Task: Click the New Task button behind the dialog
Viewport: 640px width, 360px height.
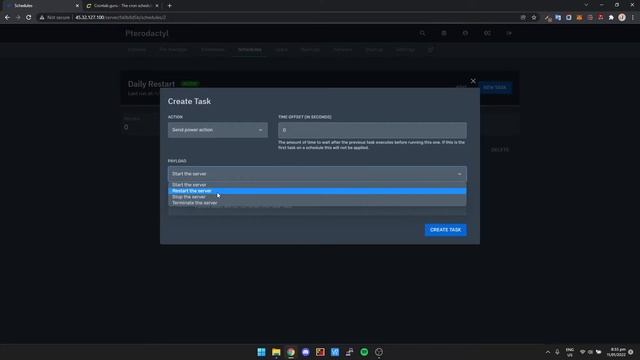Action: tap(495, 87)
